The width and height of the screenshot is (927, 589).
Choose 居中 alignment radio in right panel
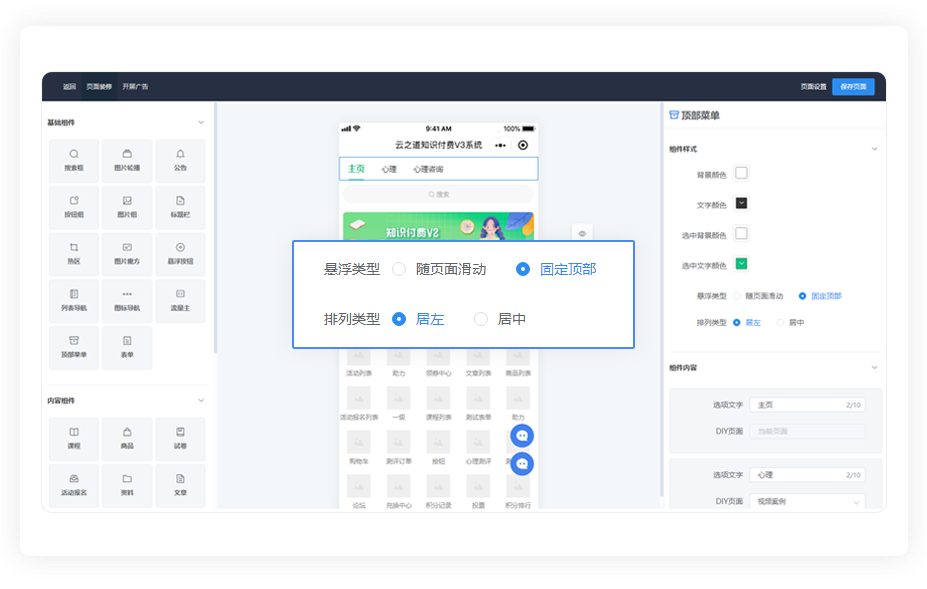780,322
